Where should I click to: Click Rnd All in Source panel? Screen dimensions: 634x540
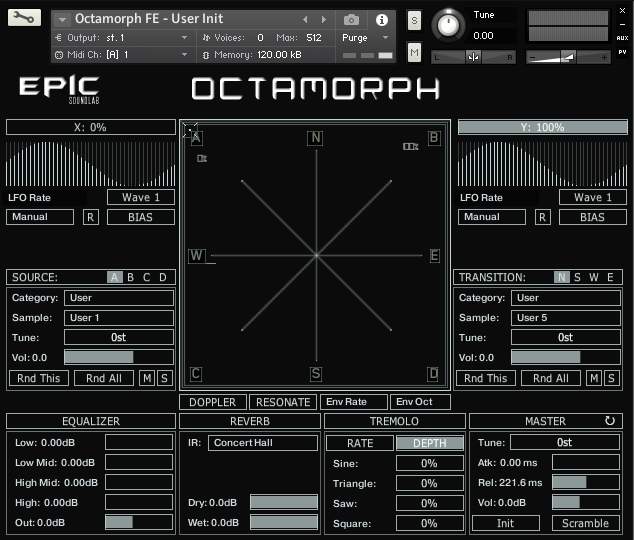coord(104,378)
